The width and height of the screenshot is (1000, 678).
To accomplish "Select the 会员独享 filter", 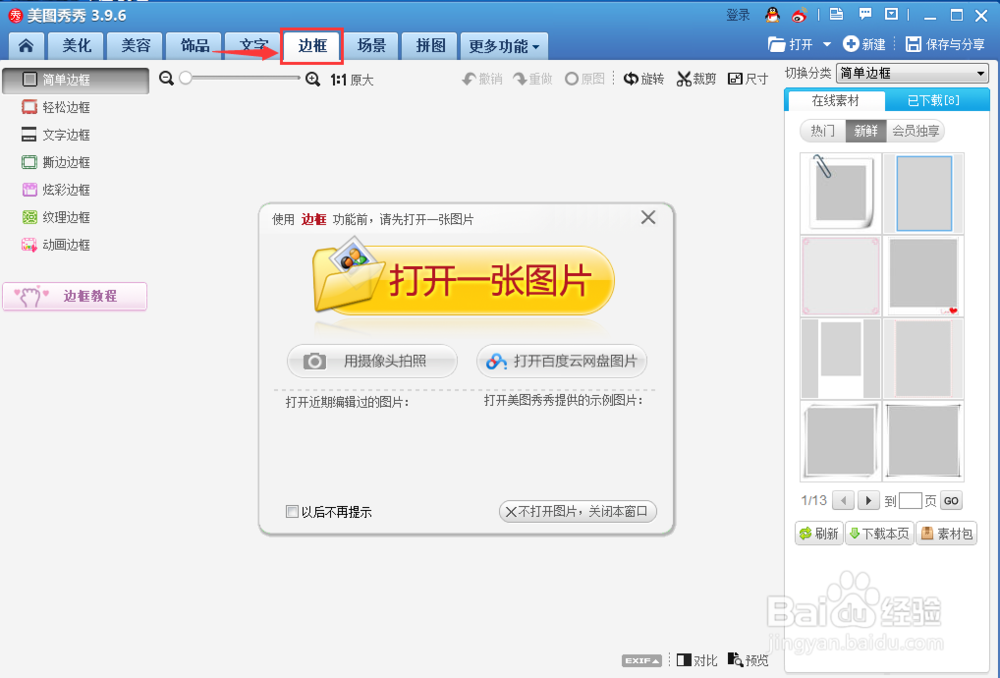I will (x=915, y=131).
